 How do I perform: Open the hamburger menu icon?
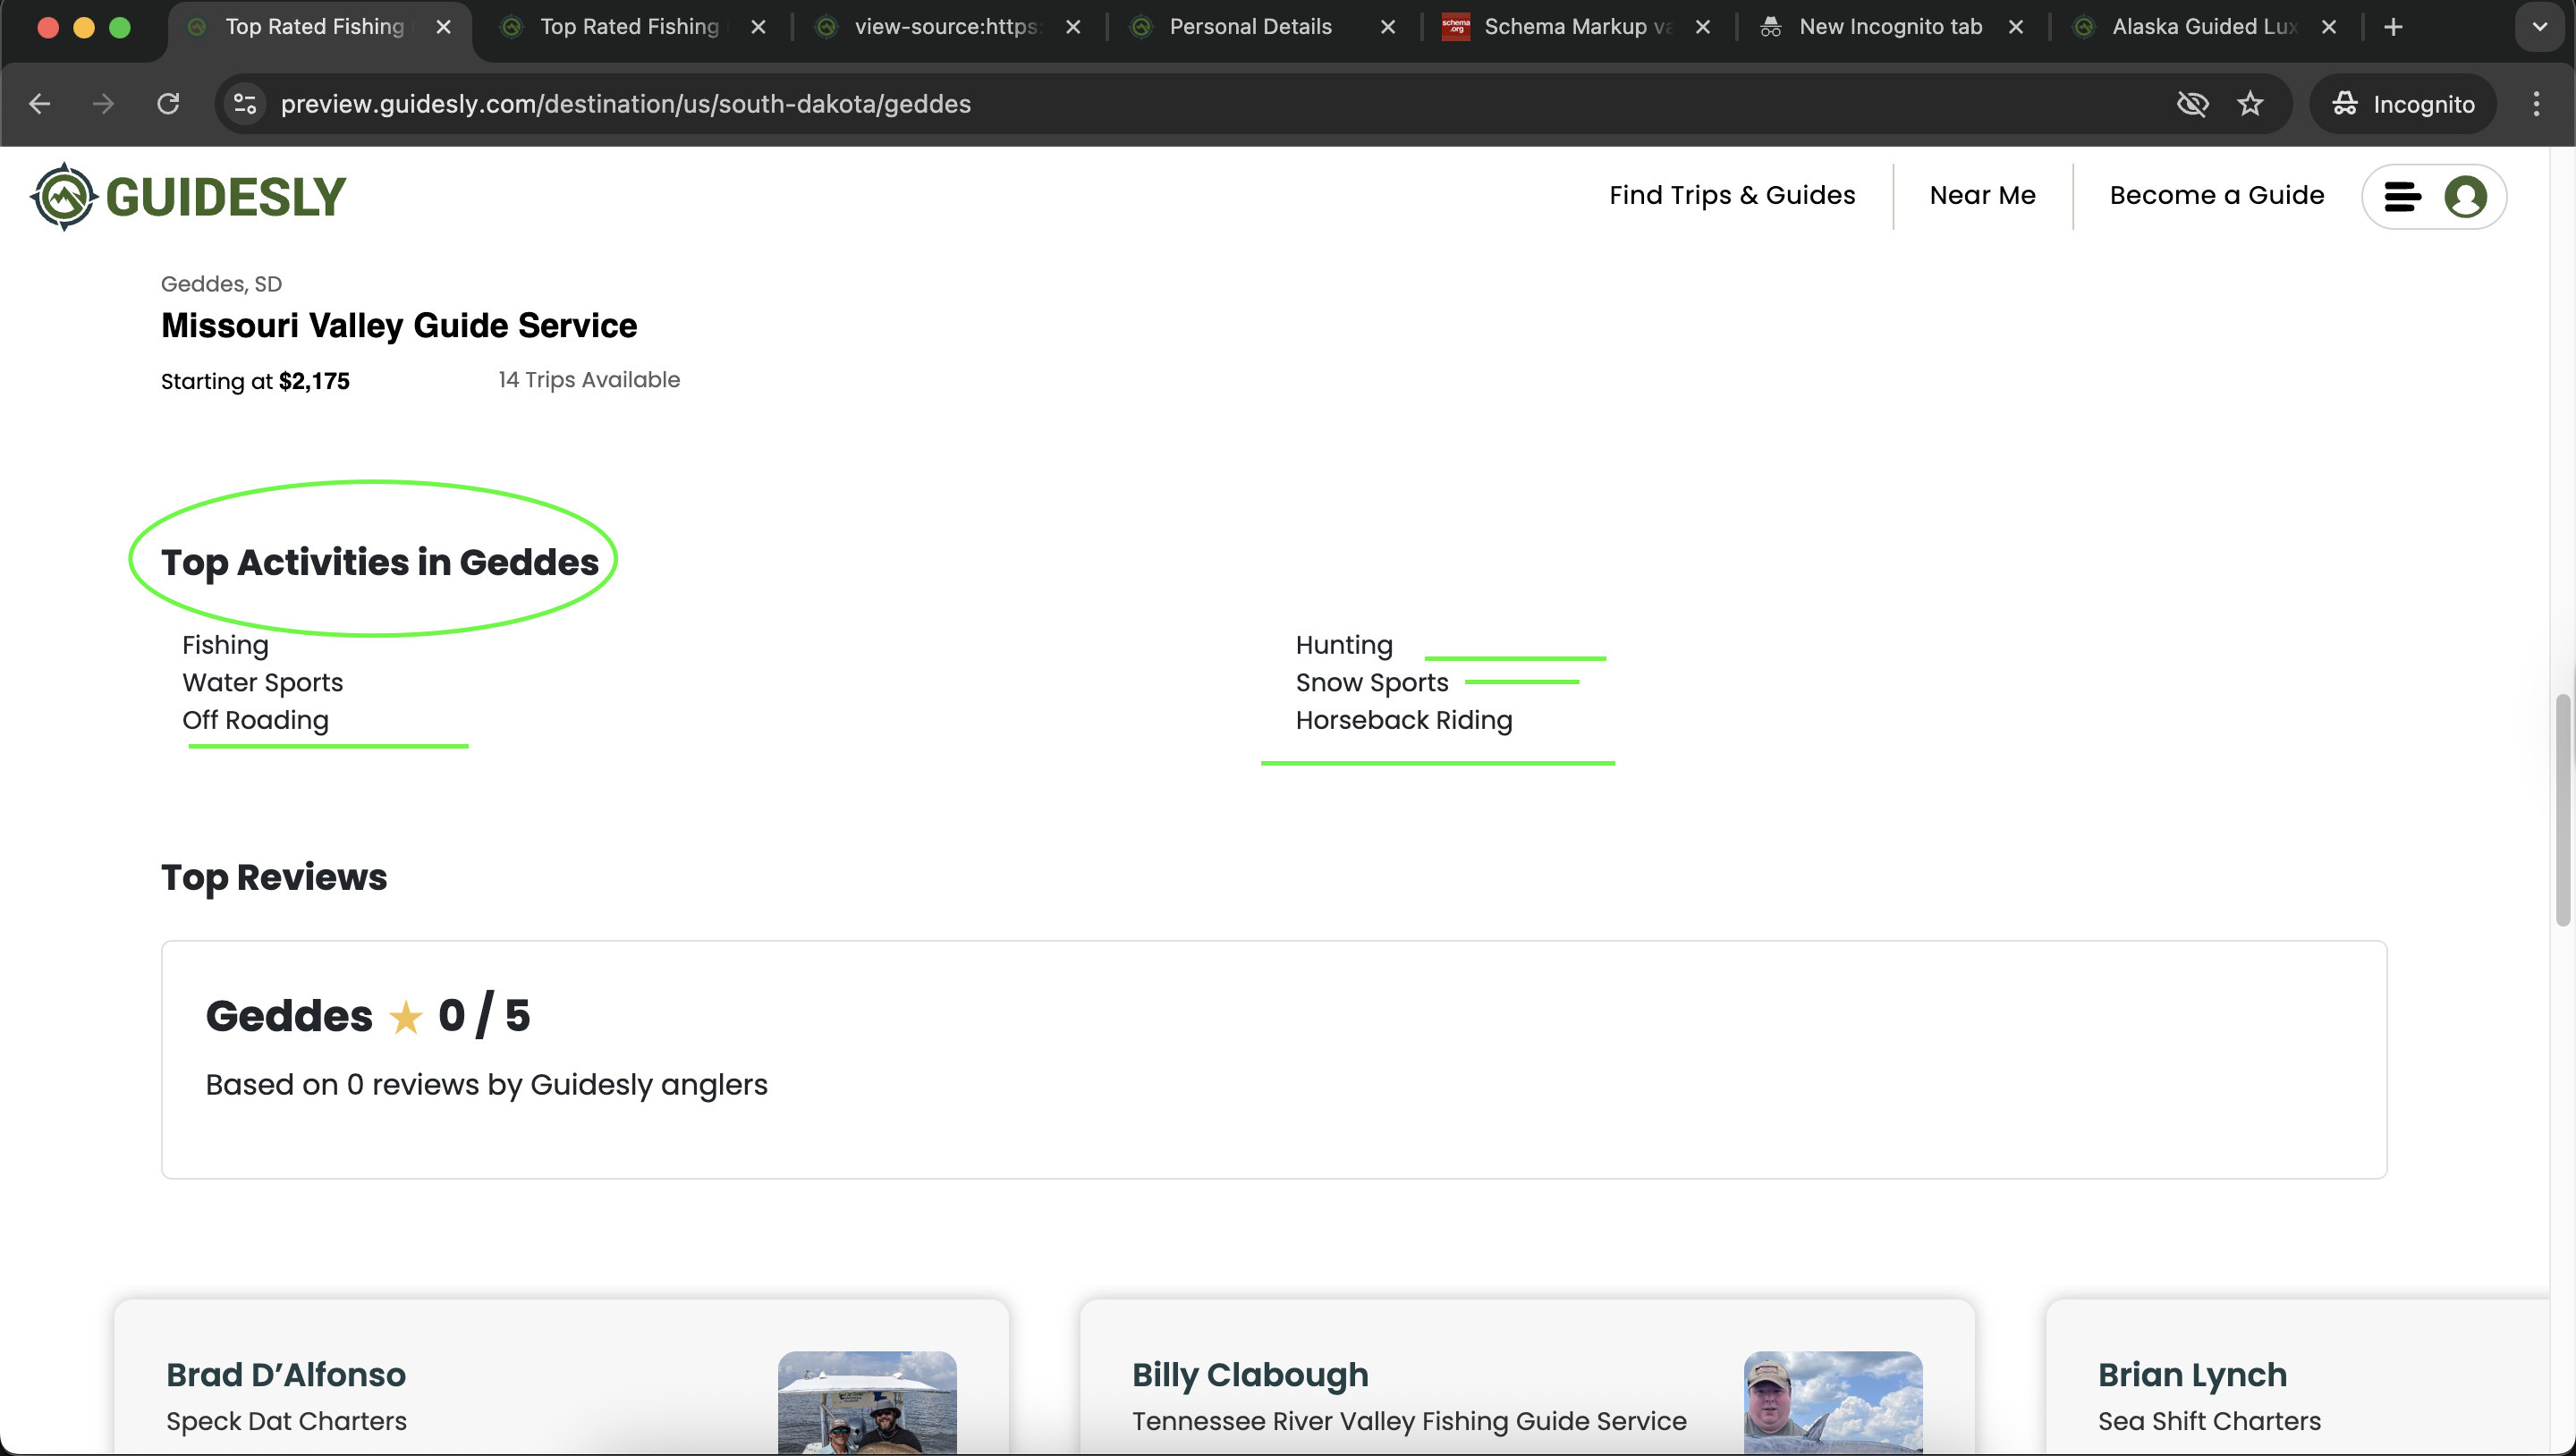pyautogui.click(x=2402, y=197)
